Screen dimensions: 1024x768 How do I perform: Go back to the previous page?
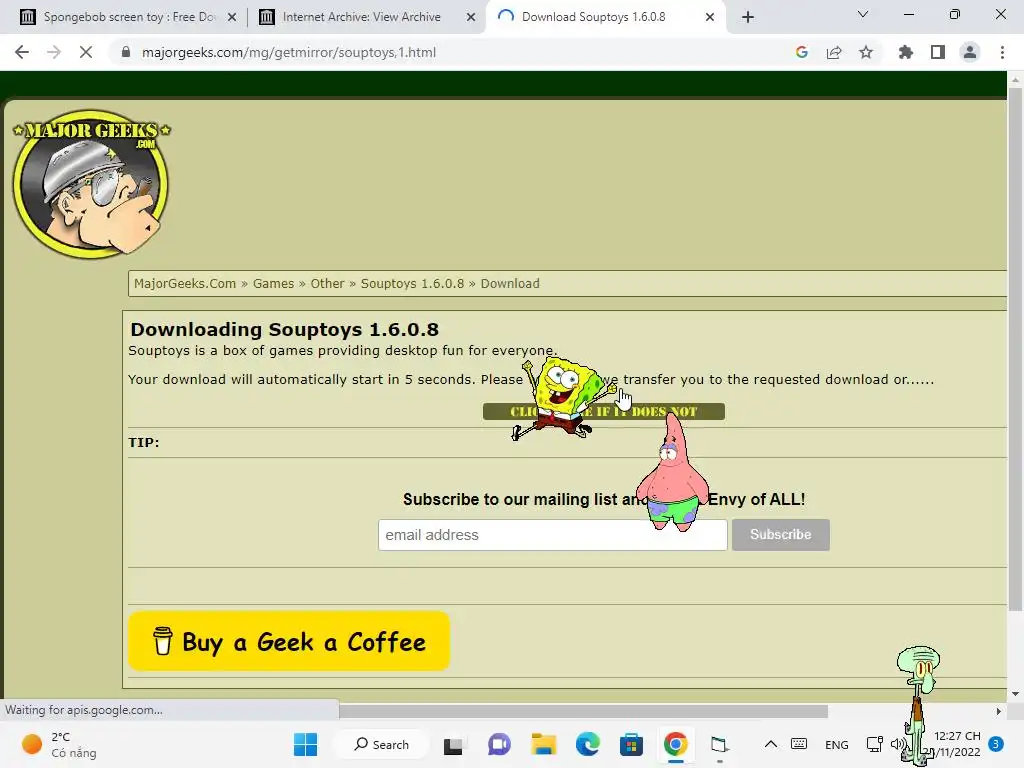tap(22, 52)
